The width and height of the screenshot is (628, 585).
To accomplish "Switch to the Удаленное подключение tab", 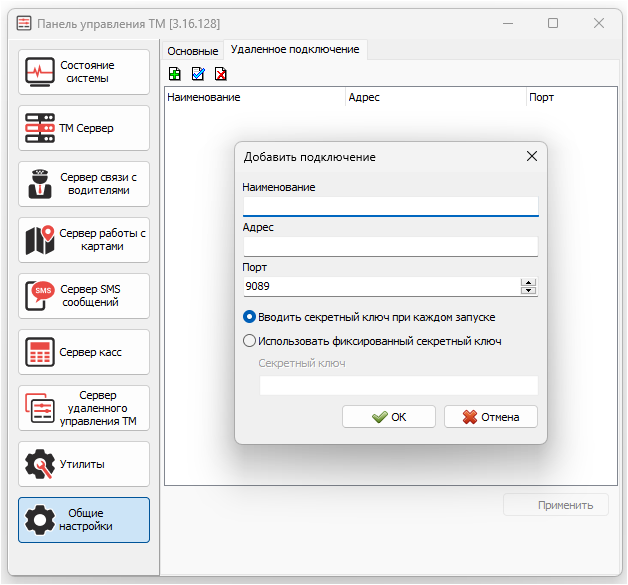I will pyautogui.click(x=295, y=49).
